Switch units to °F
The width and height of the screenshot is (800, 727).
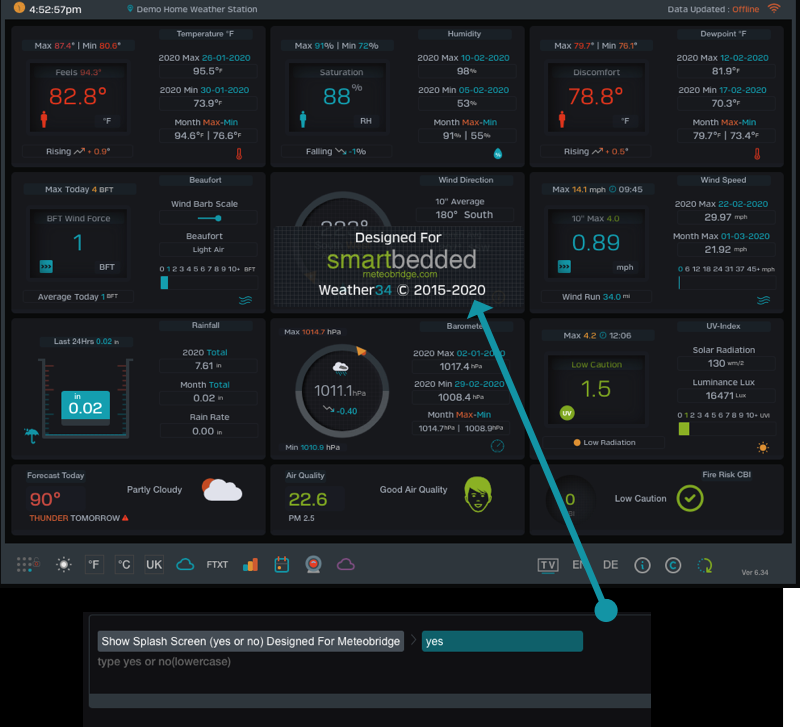[94, 565]
